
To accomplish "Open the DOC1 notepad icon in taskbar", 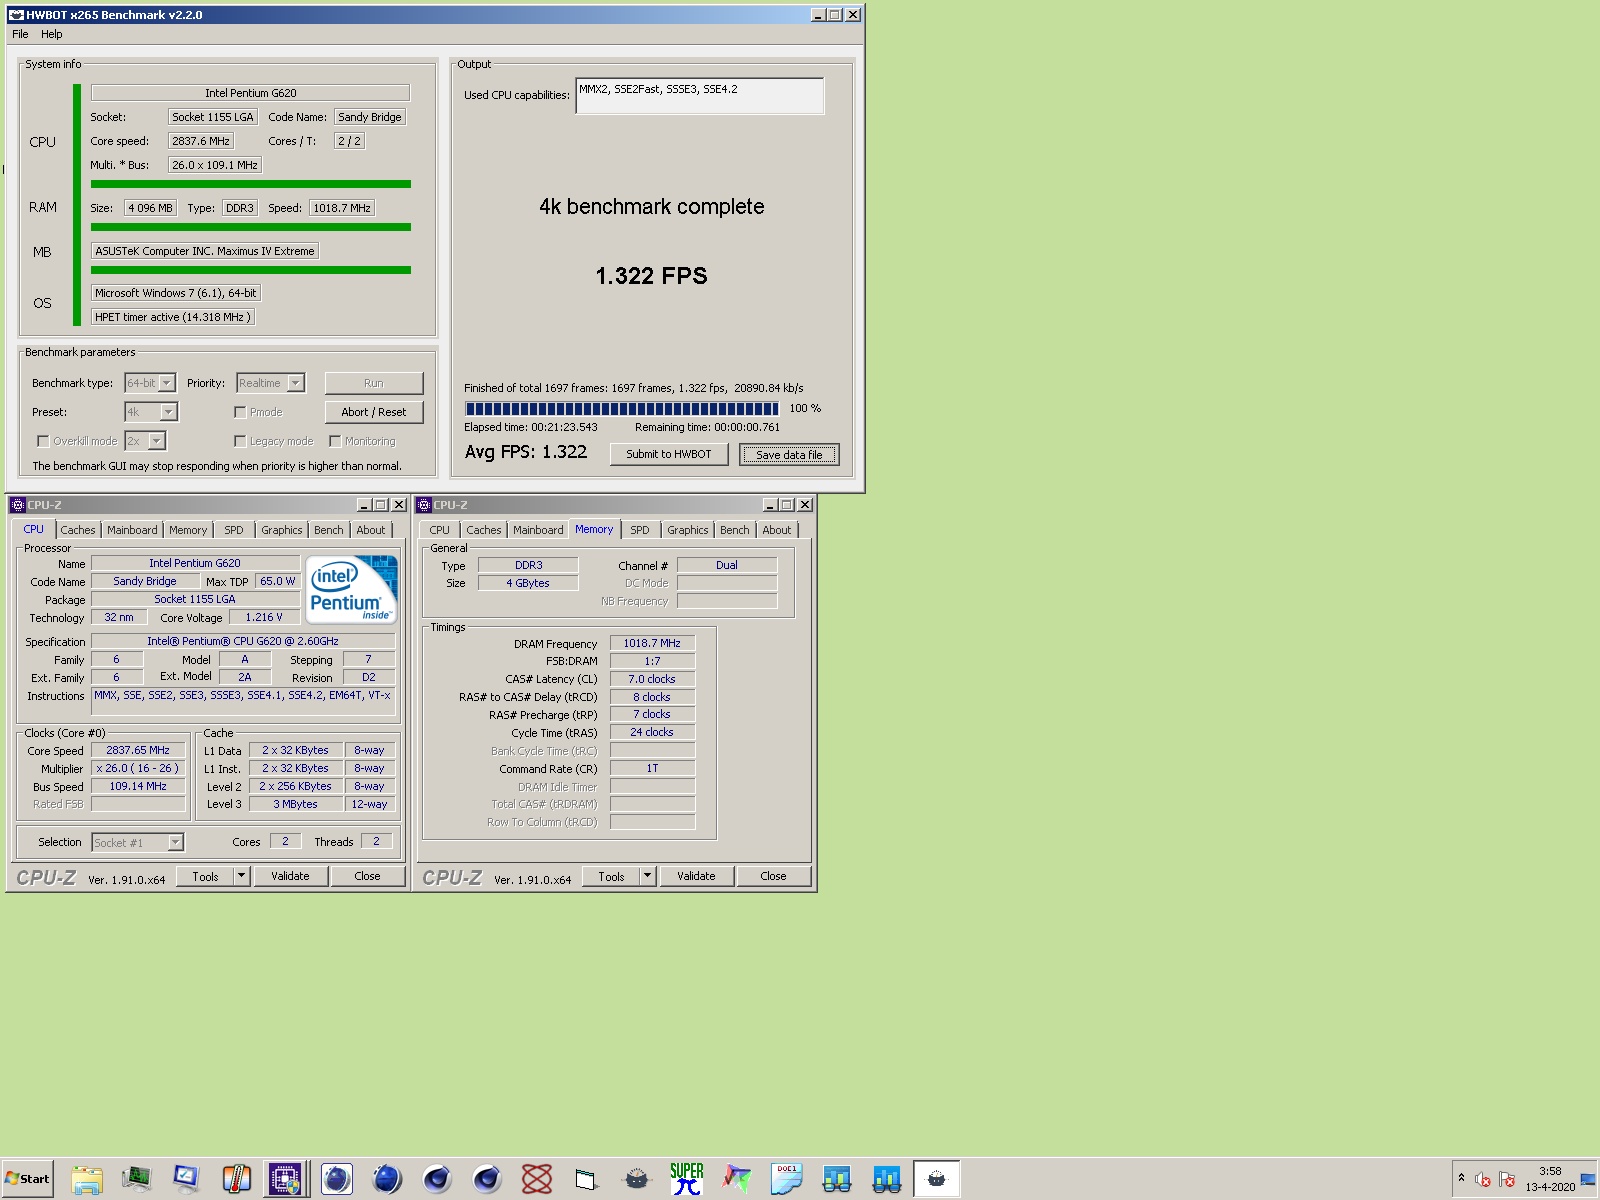I will point(787,1179).
